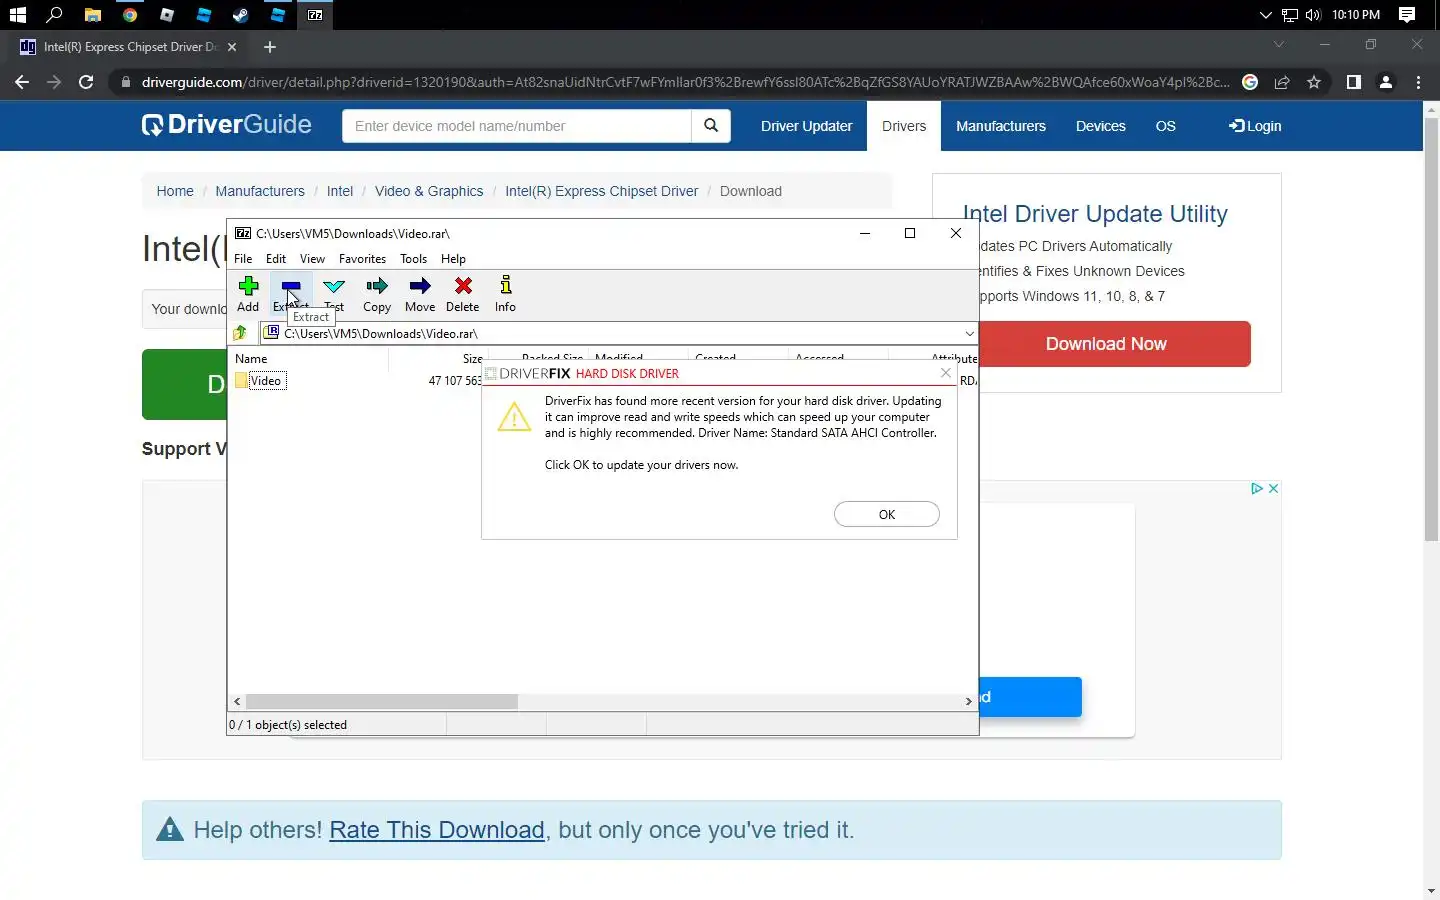Open the Favorites menu in 7-Zip
The height and width of the screenshot is (900, 1440).
[x=362, y=259]
